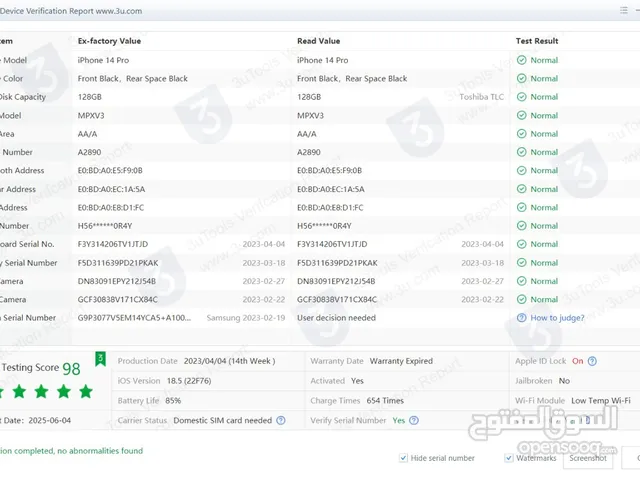
Task: Click the Normal check icon in AA/A row
Action: click(x=521, y=134)
